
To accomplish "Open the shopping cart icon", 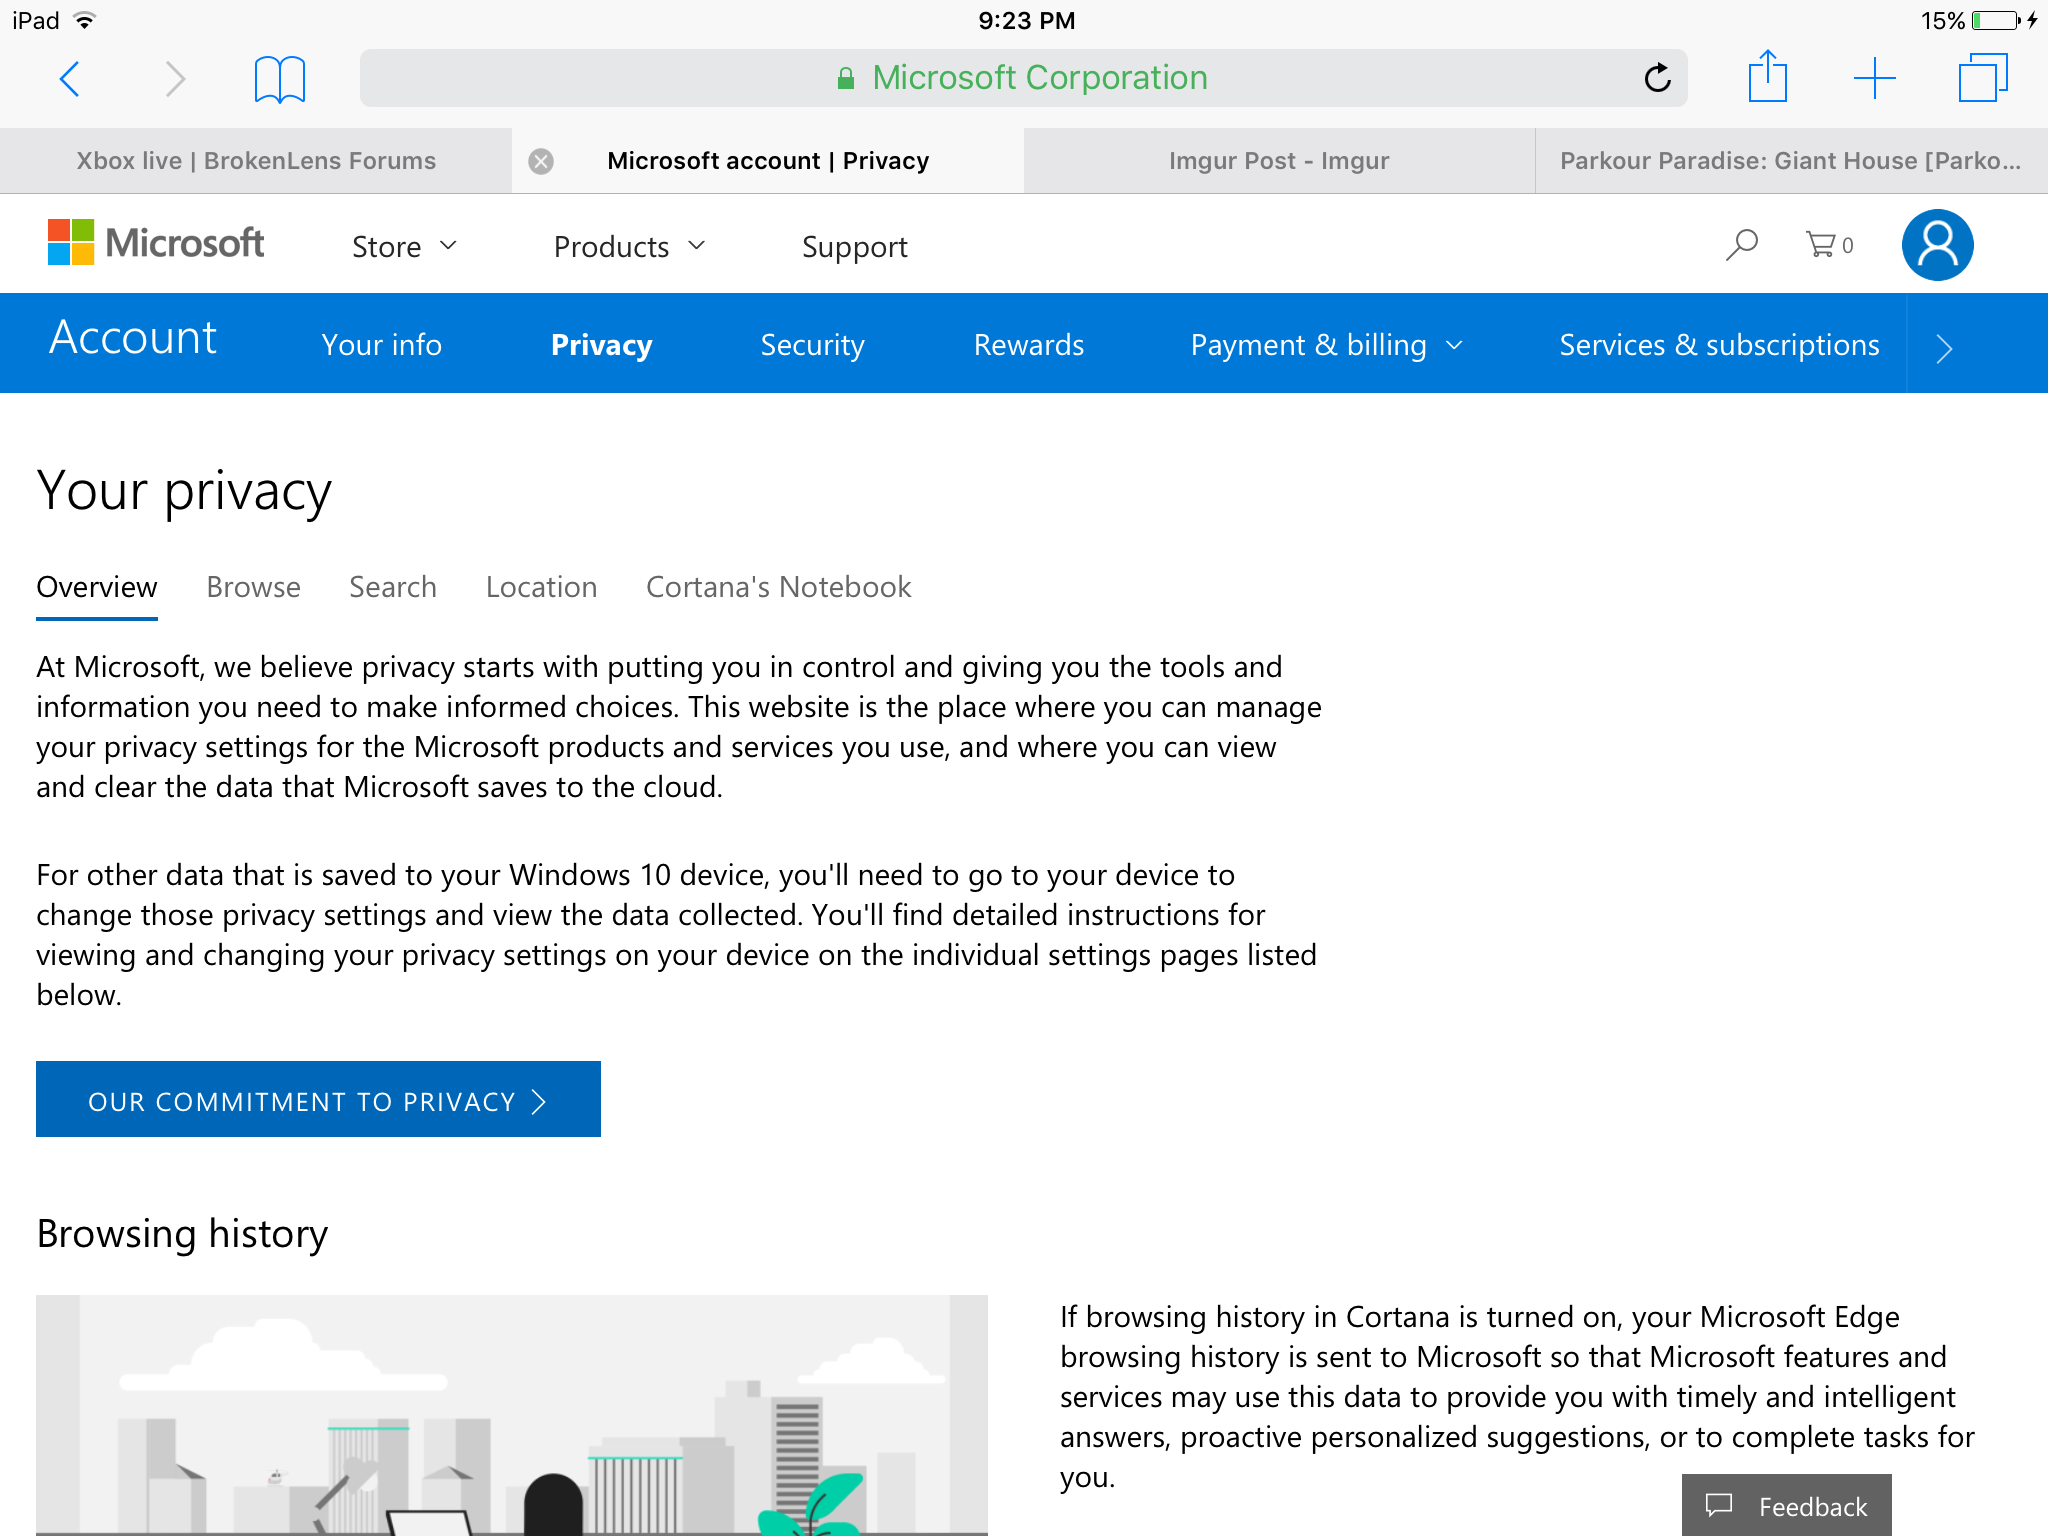I will (1829, 245).
